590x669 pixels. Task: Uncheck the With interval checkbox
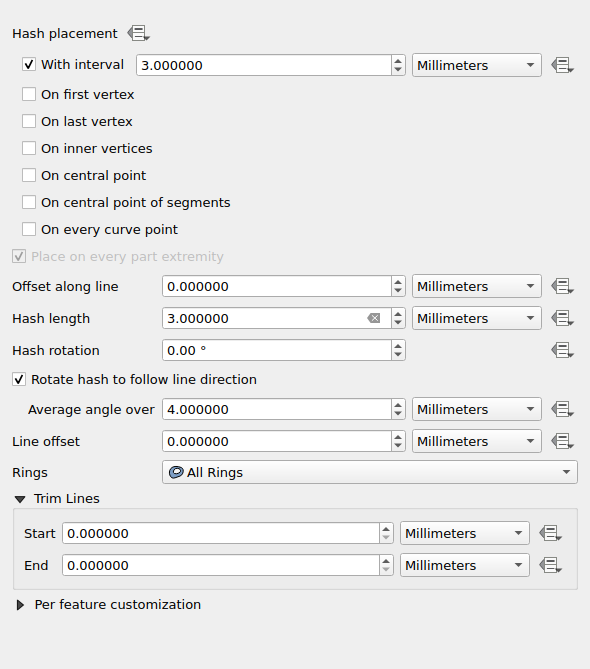(x=29, y=64)
